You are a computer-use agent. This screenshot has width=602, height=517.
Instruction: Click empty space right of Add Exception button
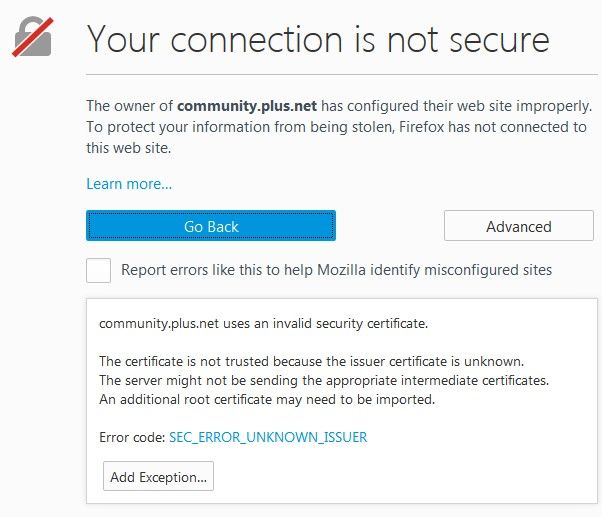400,477
